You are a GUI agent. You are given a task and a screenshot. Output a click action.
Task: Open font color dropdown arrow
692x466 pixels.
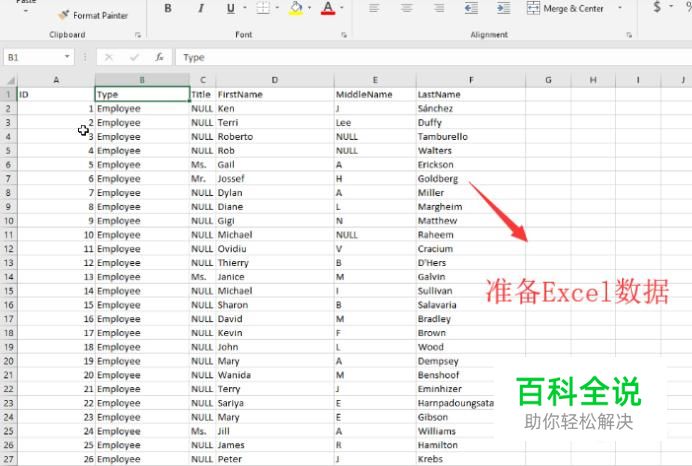[342, 8]
